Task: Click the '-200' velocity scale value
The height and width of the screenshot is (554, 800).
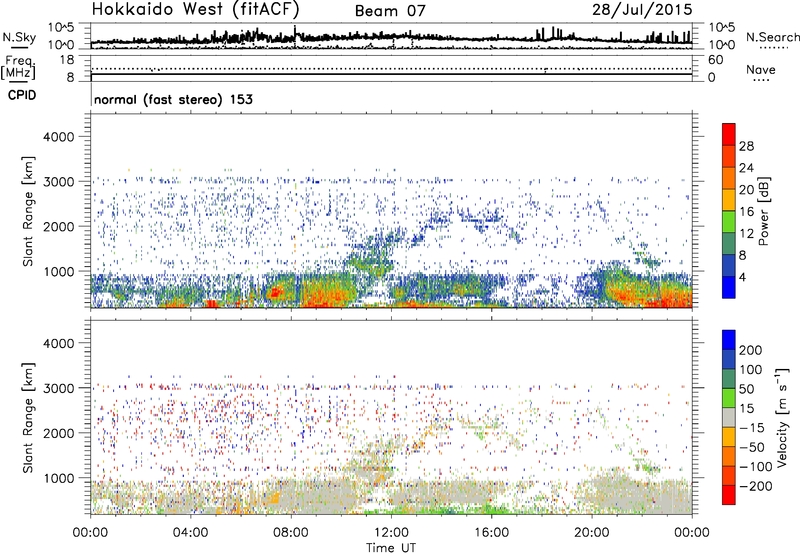Action: point(756,486)
